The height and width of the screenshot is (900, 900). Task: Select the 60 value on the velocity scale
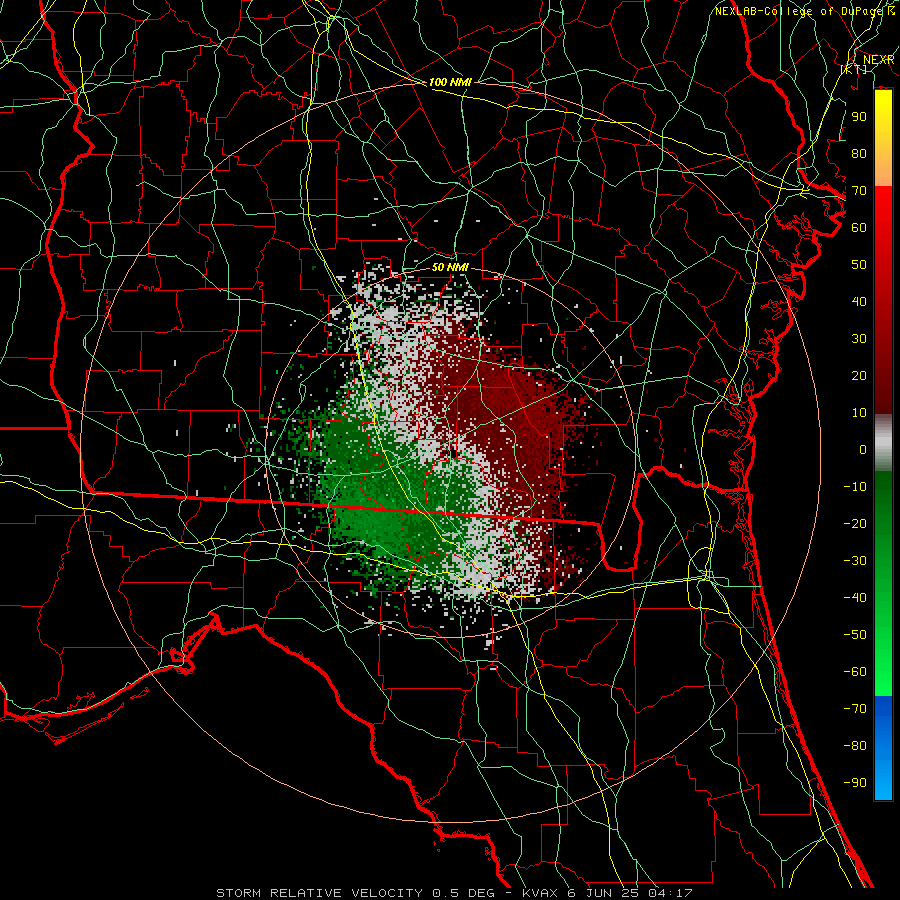click(859, 227)
